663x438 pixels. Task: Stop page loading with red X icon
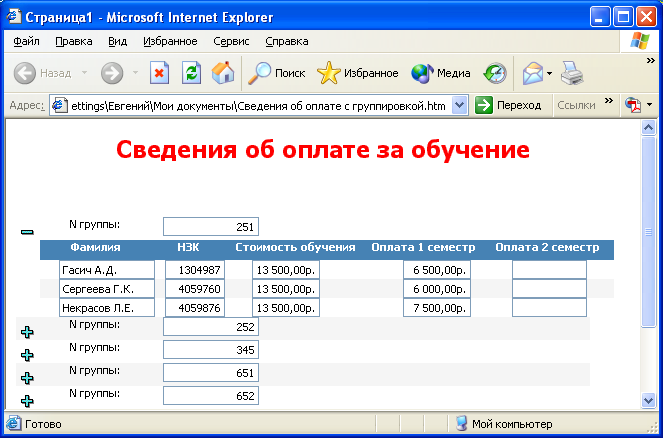click(x=159, y=73)
